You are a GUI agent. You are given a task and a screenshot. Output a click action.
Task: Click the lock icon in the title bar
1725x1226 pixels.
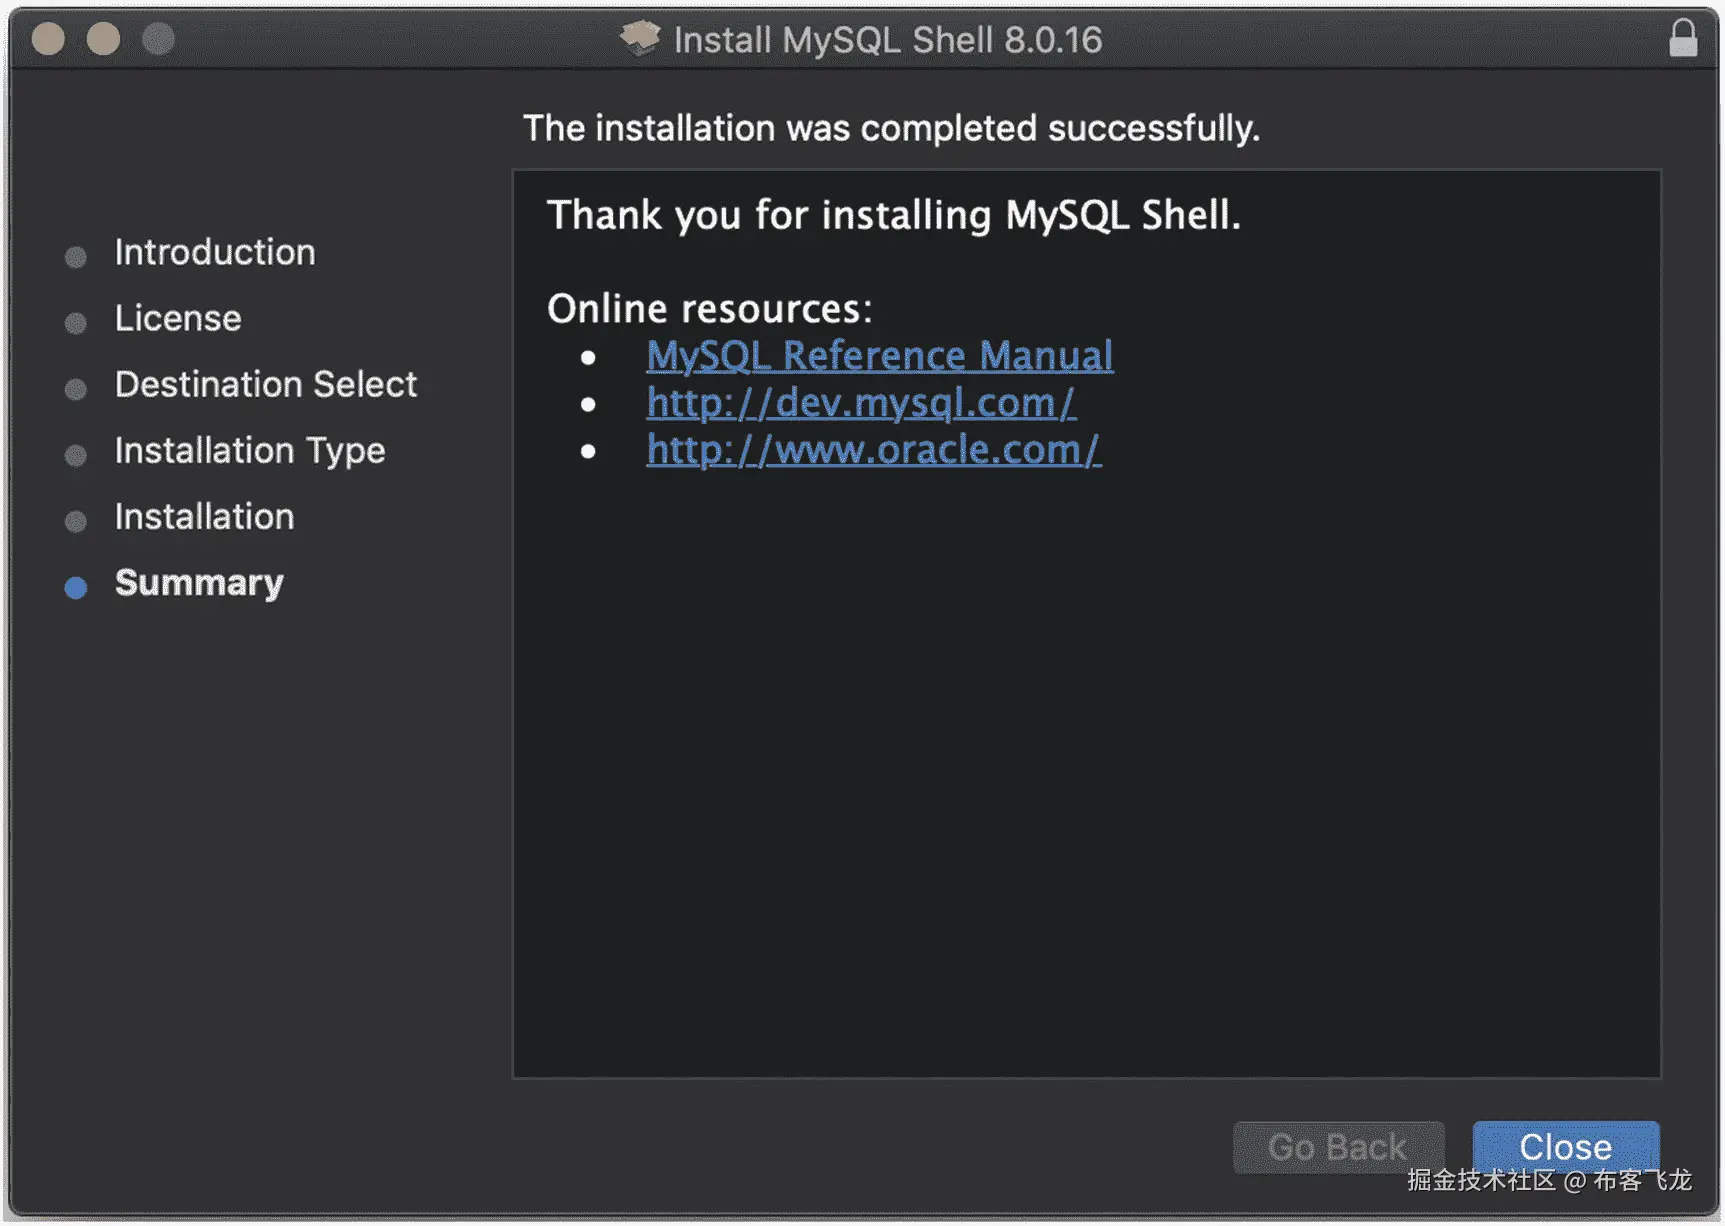[x=1684, y=37]
